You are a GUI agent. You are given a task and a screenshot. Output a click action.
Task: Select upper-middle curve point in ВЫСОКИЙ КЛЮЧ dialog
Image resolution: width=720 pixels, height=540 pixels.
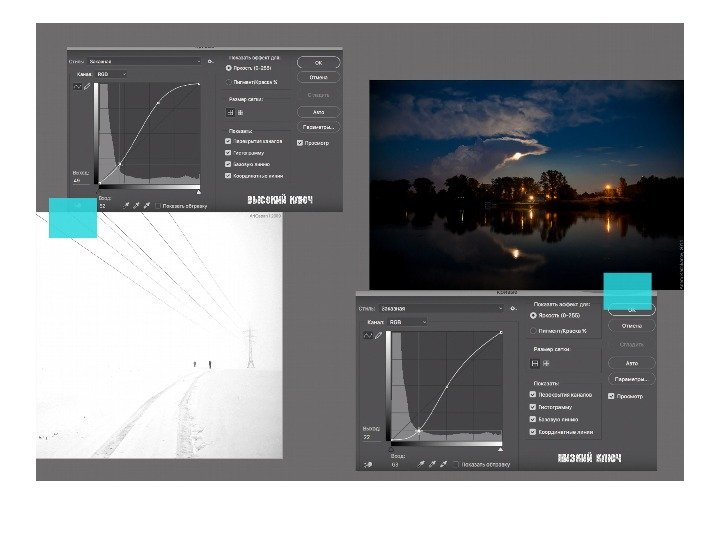click(158, 103)
